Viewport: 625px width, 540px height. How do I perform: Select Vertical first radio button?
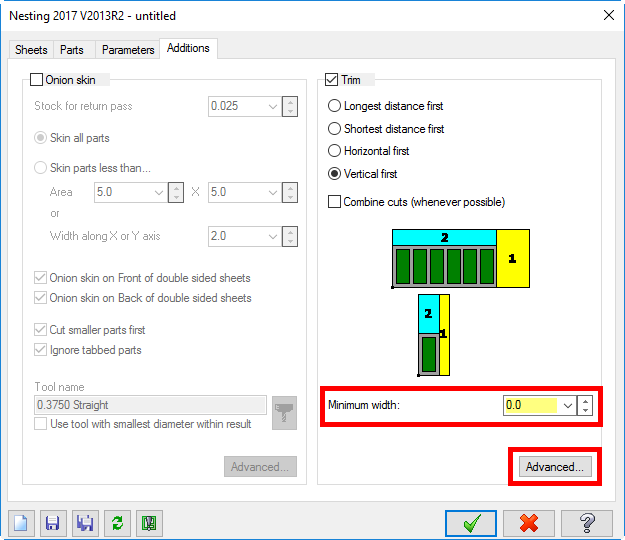pos(334,174)
